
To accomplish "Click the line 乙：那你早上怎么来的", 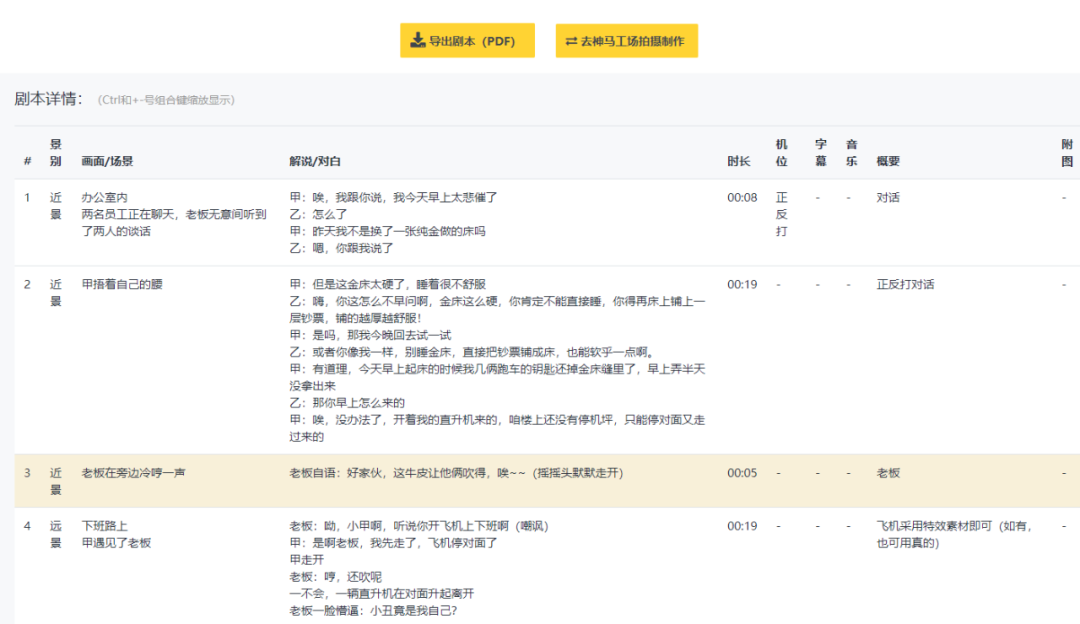I will pos(347,403).
